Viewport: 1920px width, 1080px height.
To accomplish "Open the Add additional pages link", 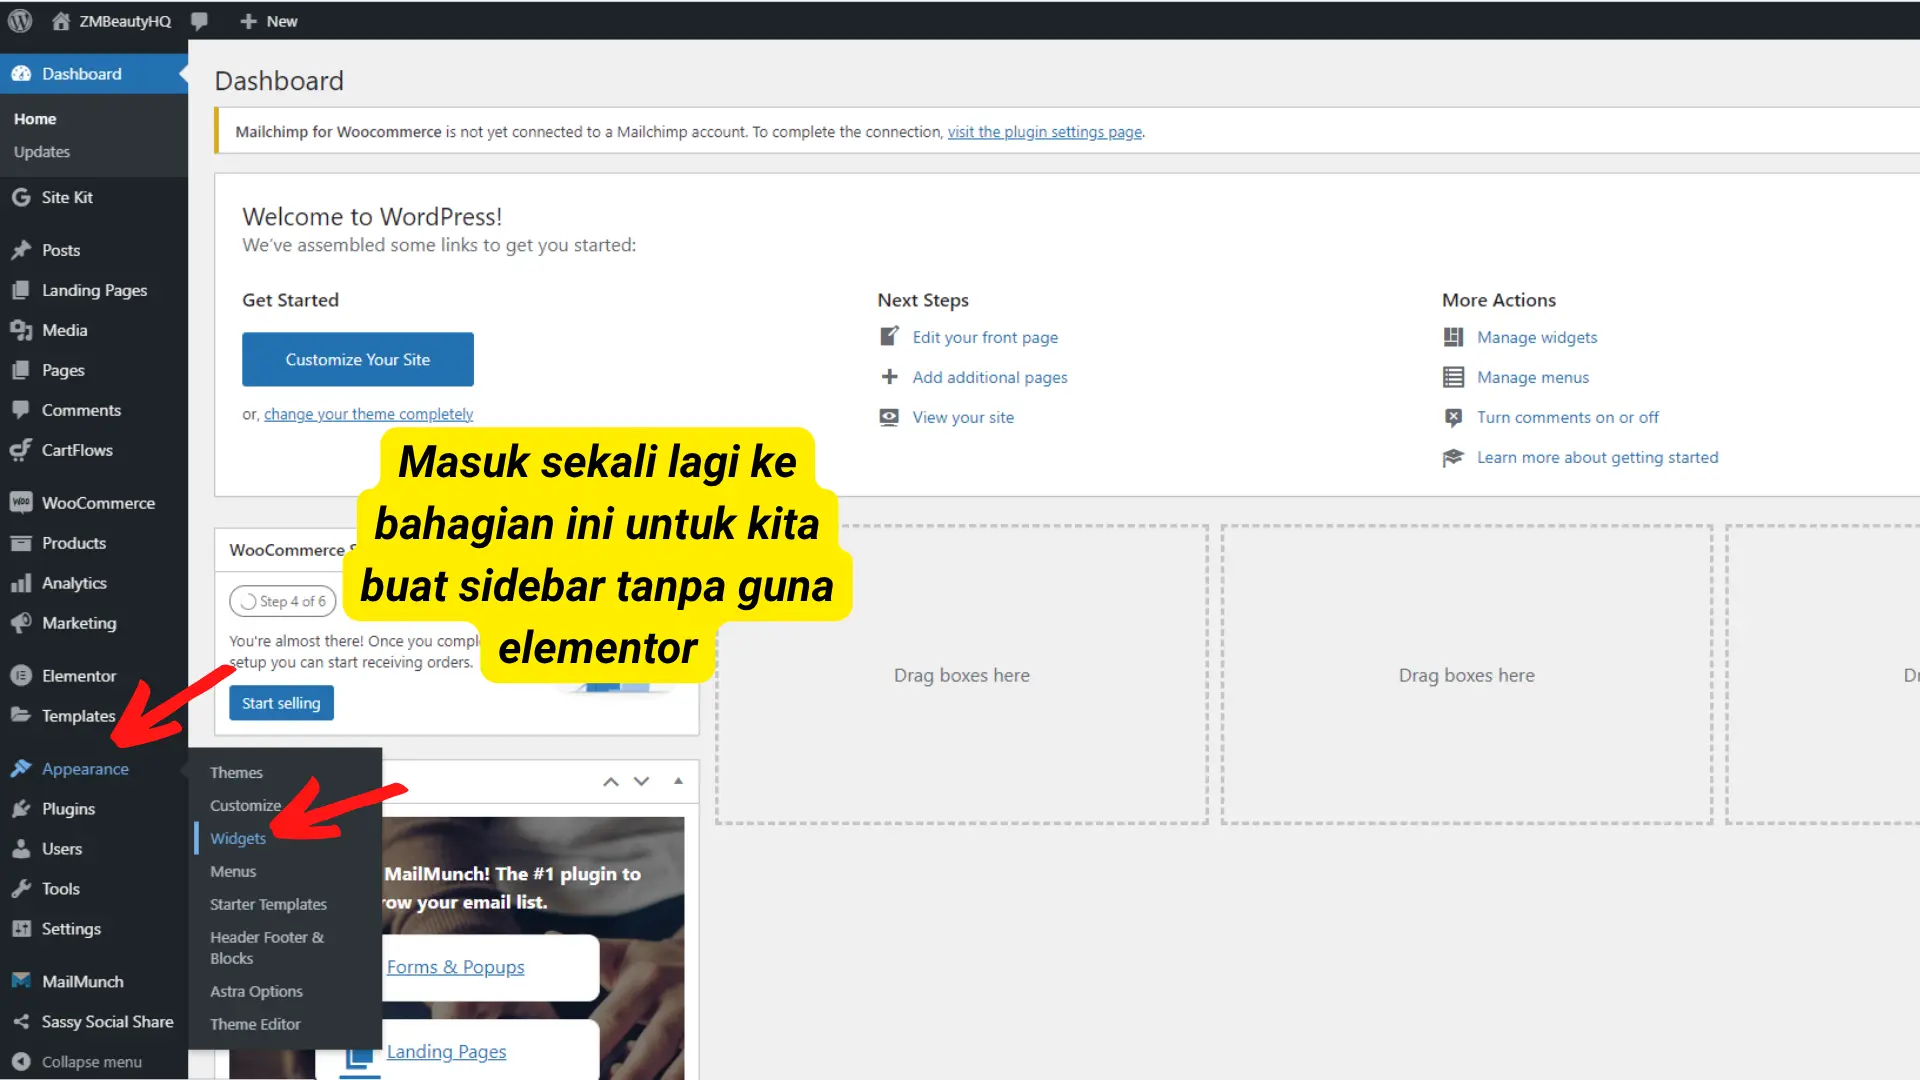I will 990,377.
